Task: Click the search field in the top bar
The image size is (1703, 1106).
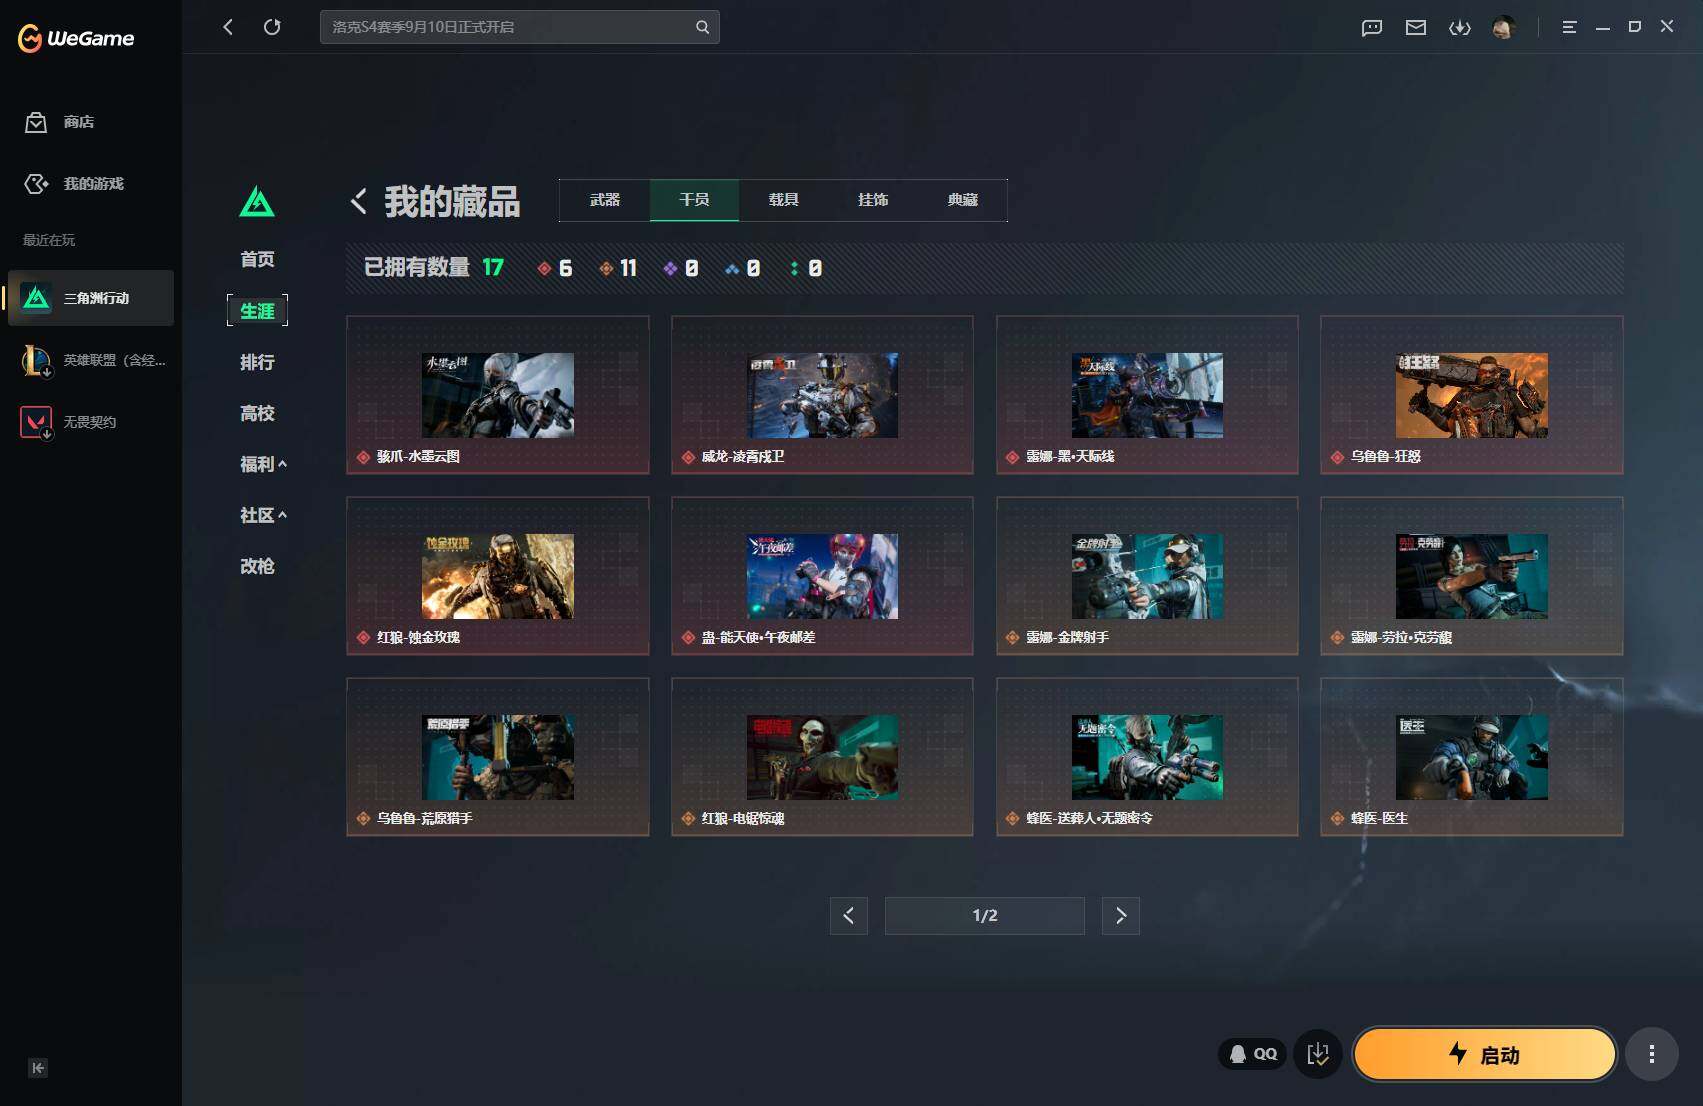Action: click(520, 27)
